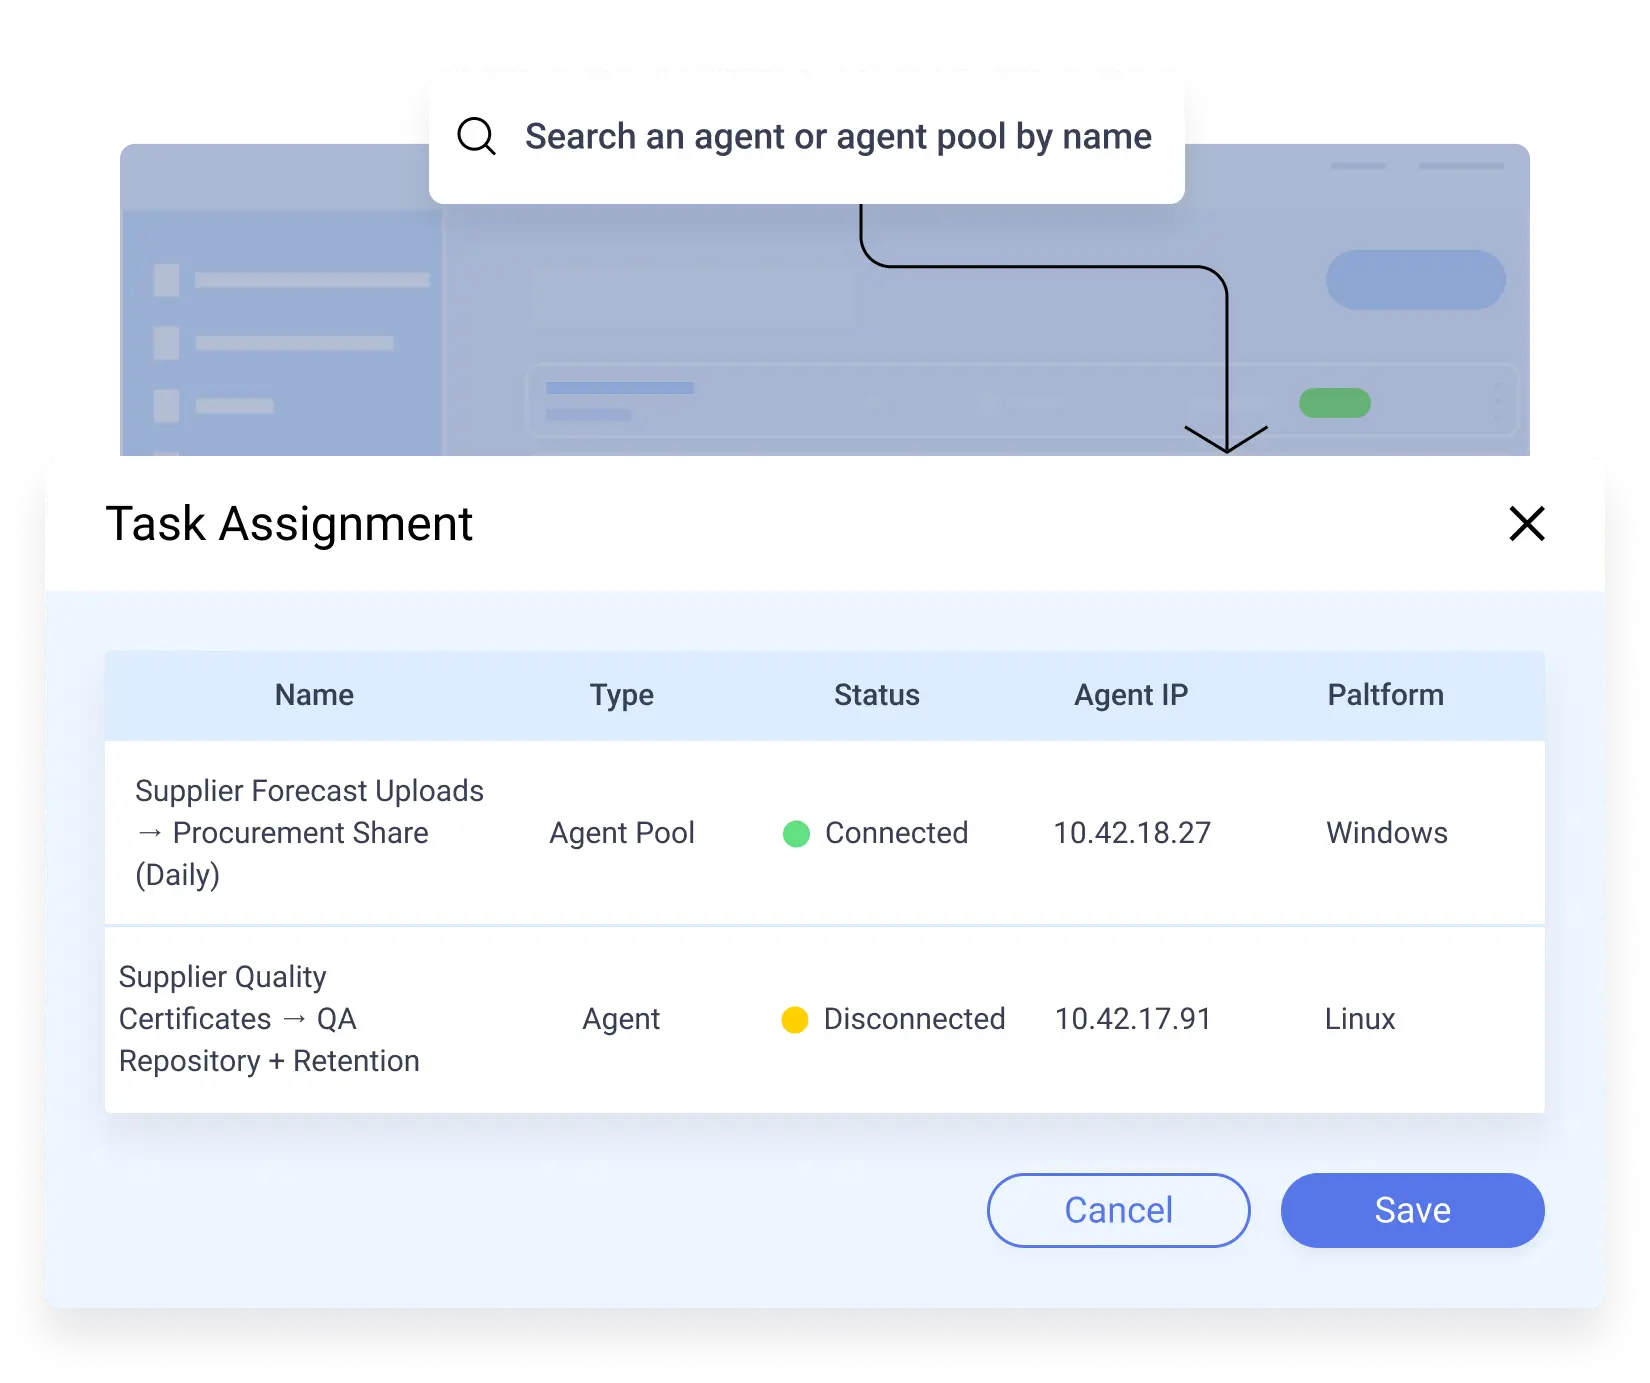Click the magnifying glass search icon

476,136
